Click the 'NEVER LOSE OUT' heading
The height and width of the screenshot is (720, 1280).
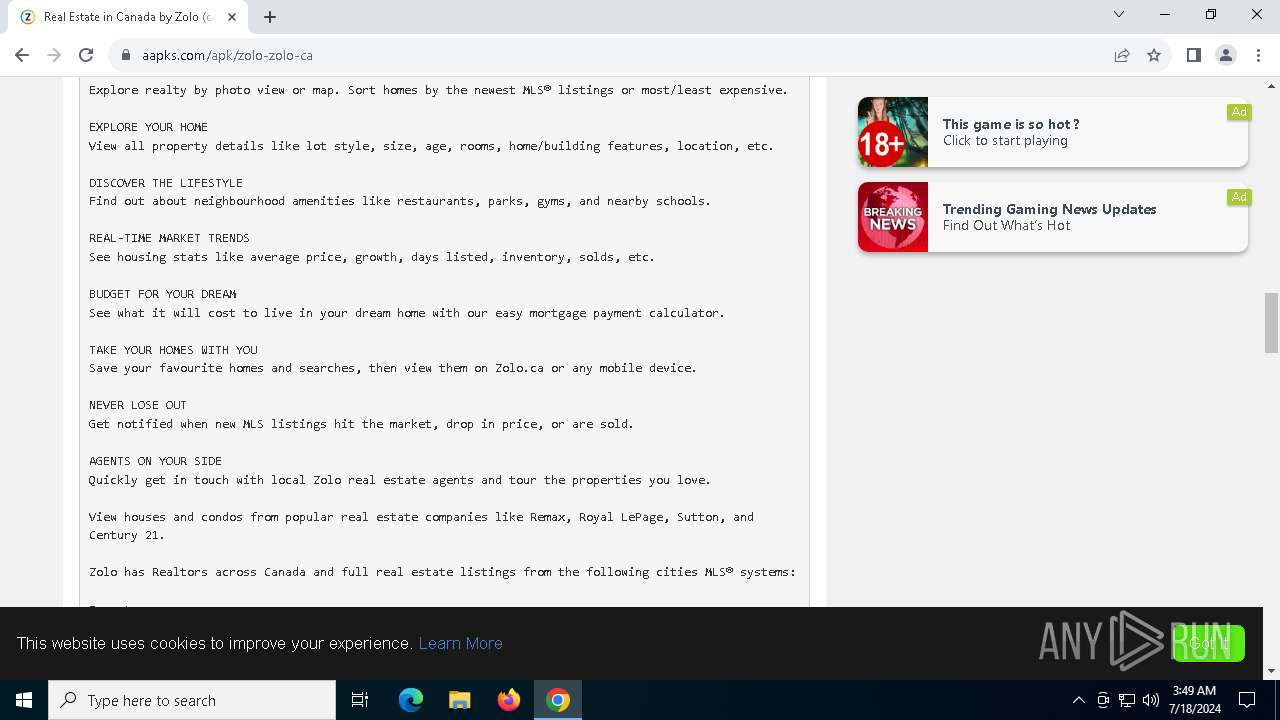pos(138,405)
